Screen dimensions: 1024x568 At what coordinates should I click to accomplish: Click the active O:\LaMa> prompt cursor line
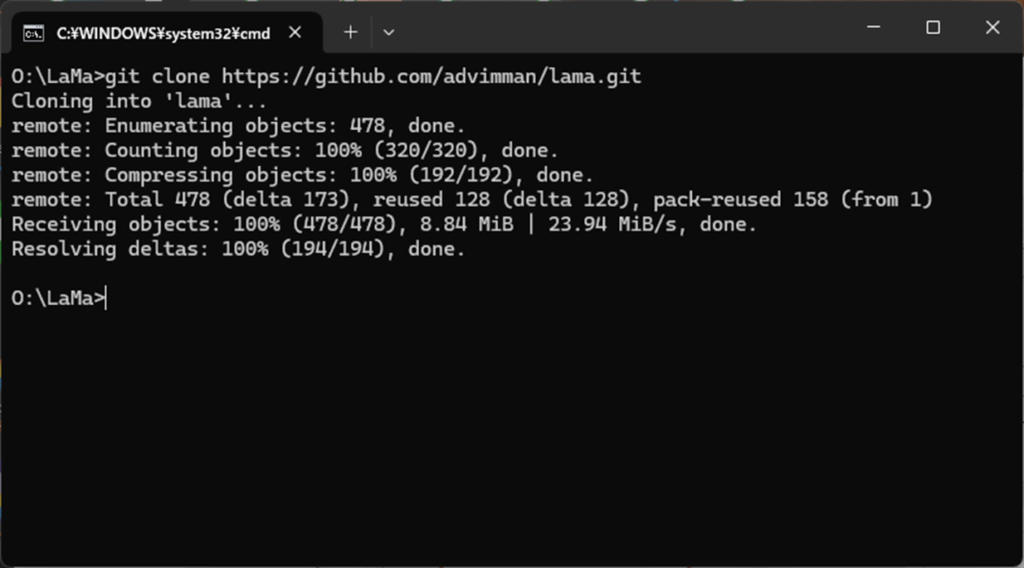(59, 298)
